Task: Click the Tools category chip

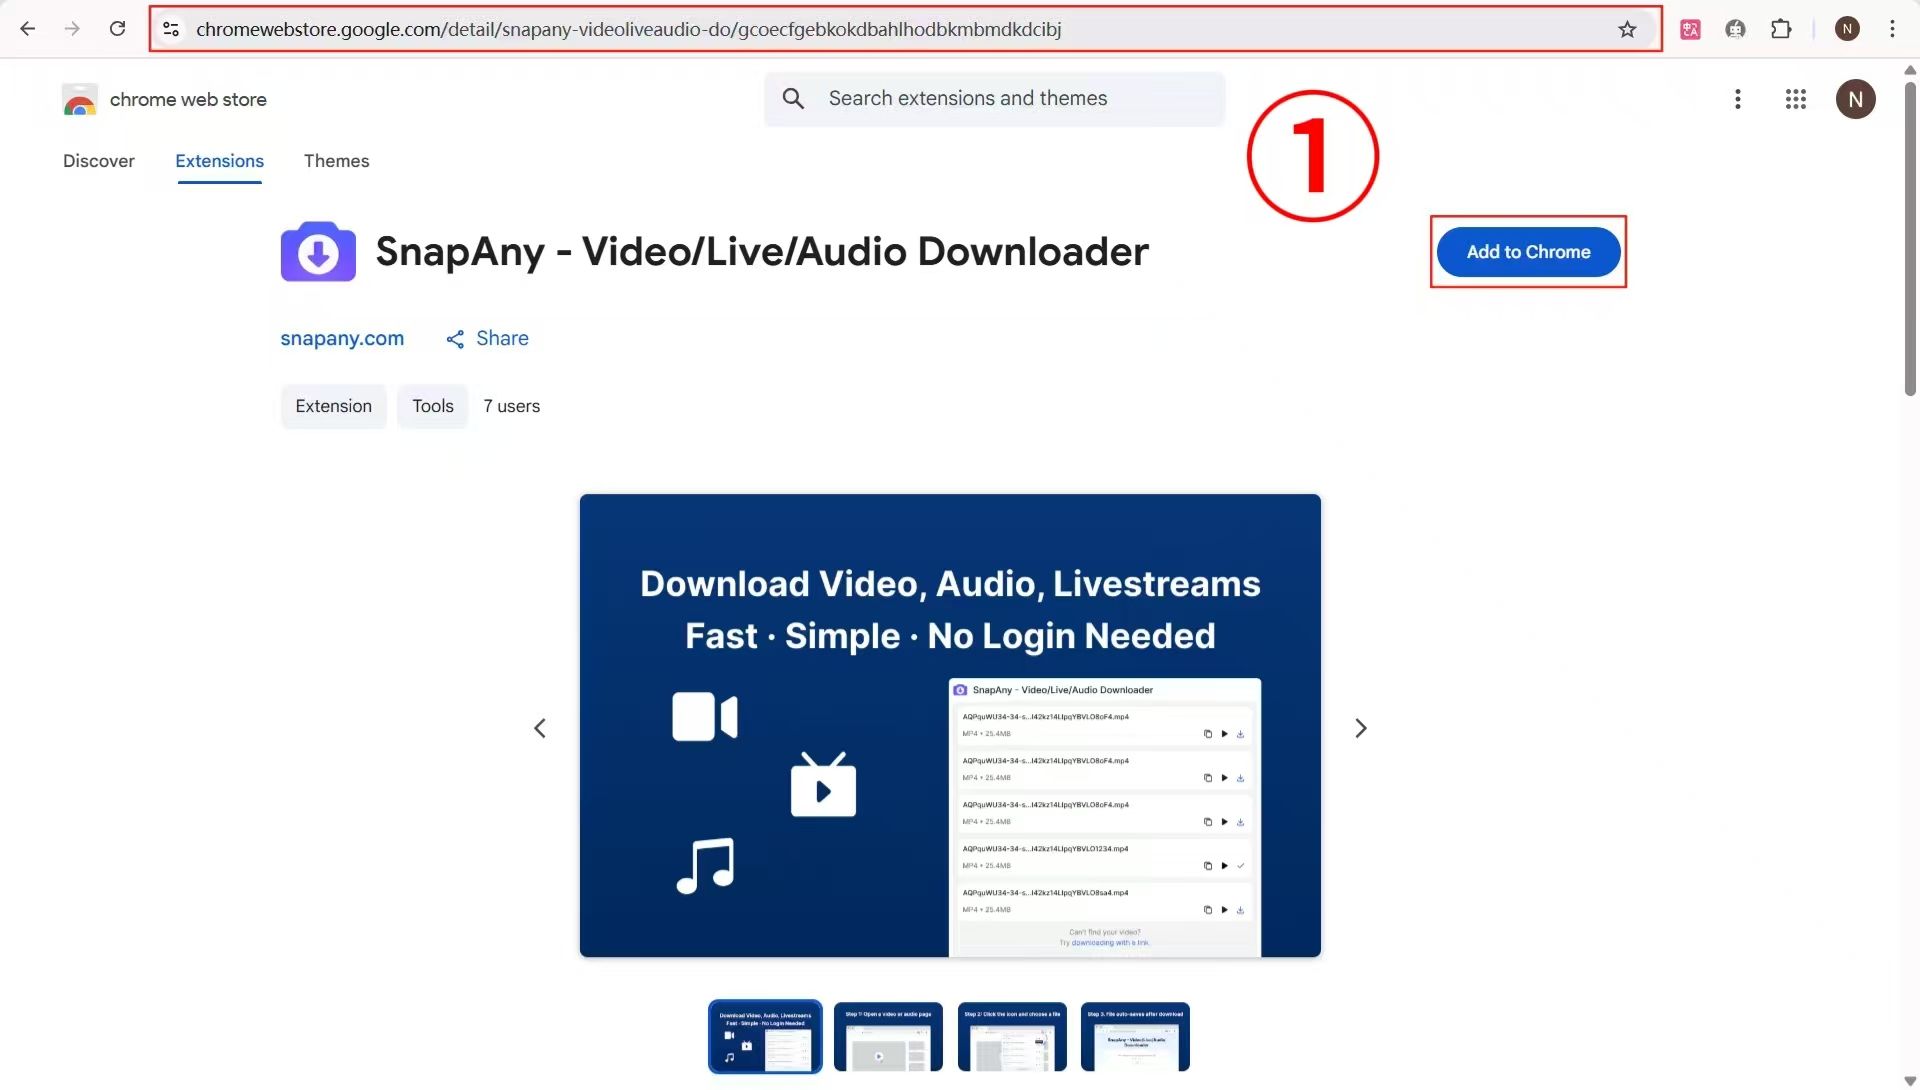Action: pyautogui.click(x=432, y=406)
